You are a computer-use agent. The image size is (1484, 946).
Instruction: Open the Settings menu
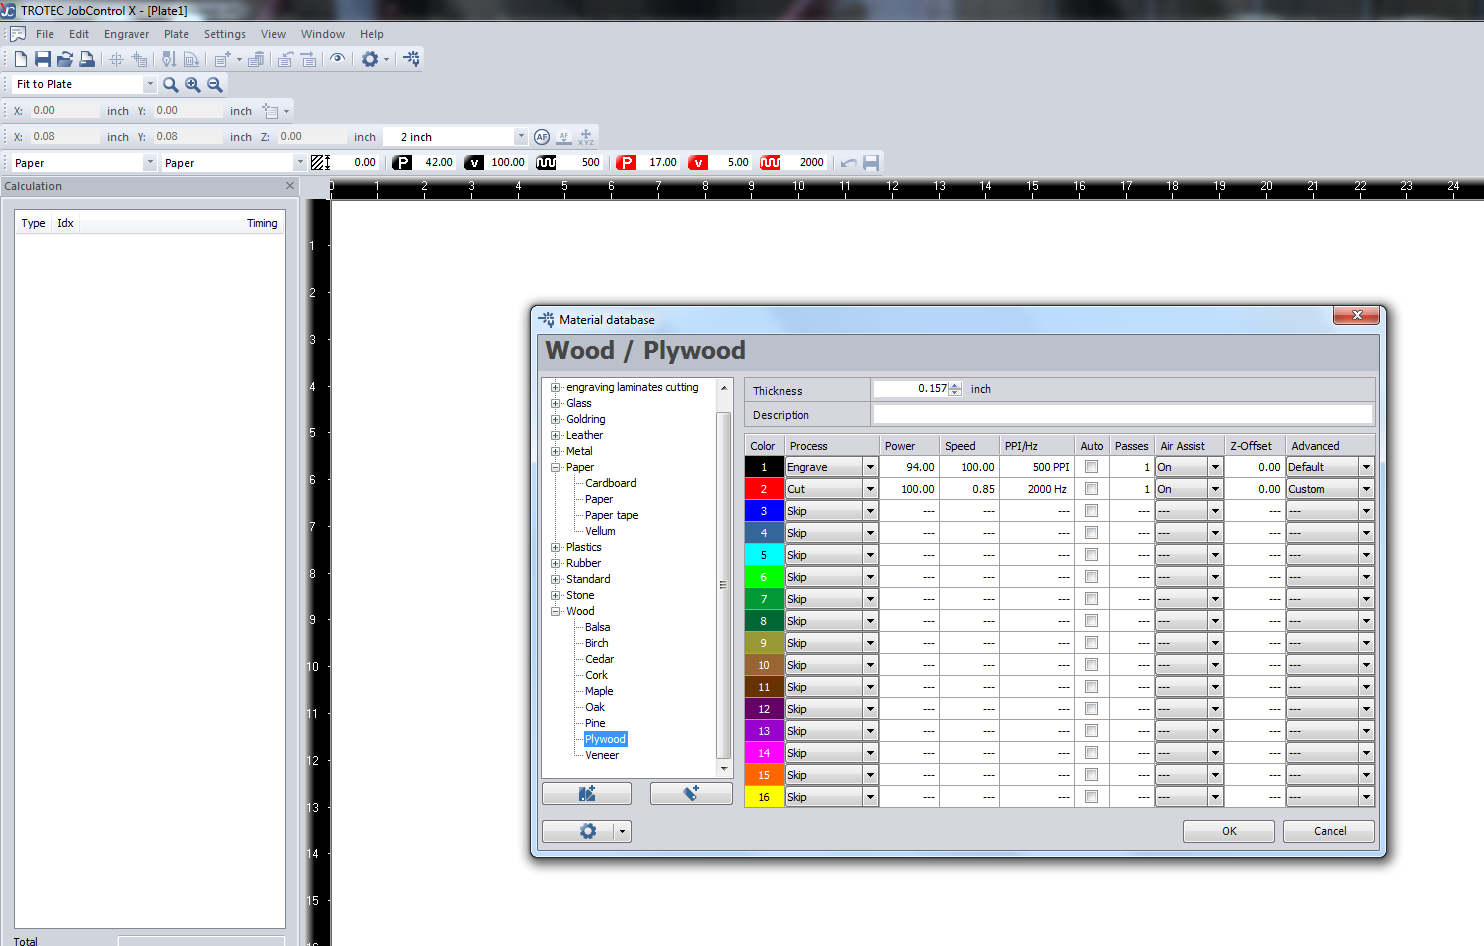click(x=224, y=34)
